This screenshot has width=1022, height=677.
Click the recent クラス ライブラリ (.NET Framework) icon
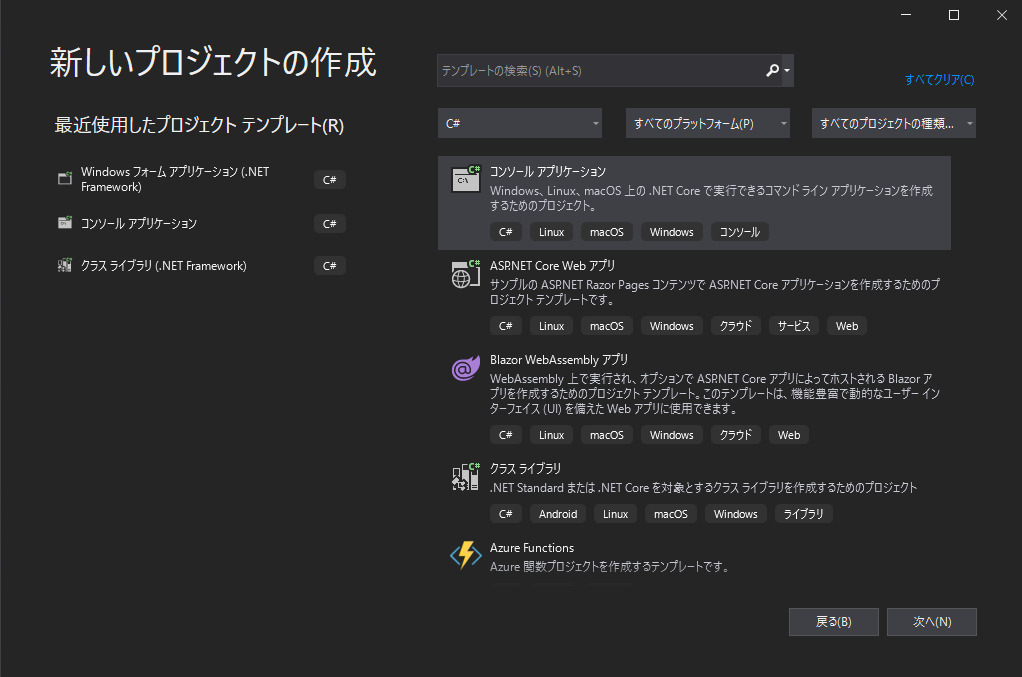[66, 265]
